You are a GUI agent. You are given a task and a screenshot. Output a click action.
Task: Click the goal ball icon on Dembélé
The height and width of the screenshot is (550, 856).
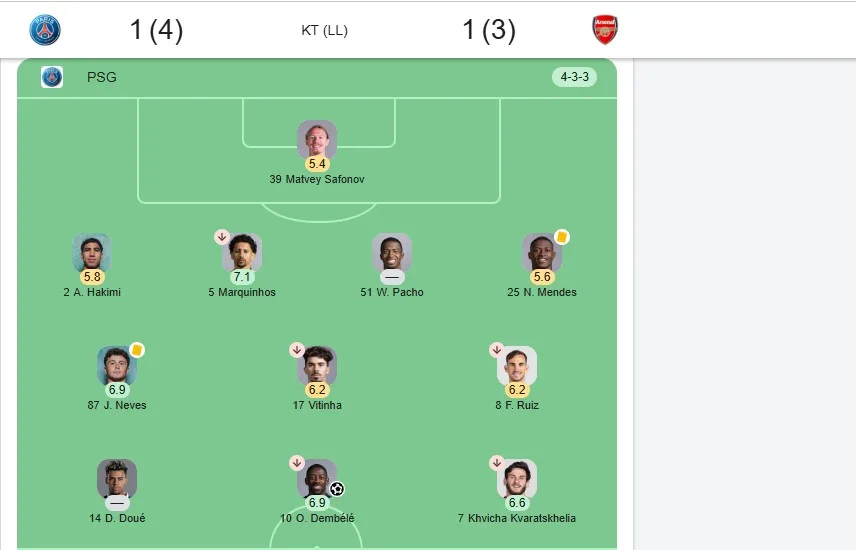(x=337, y=489)
